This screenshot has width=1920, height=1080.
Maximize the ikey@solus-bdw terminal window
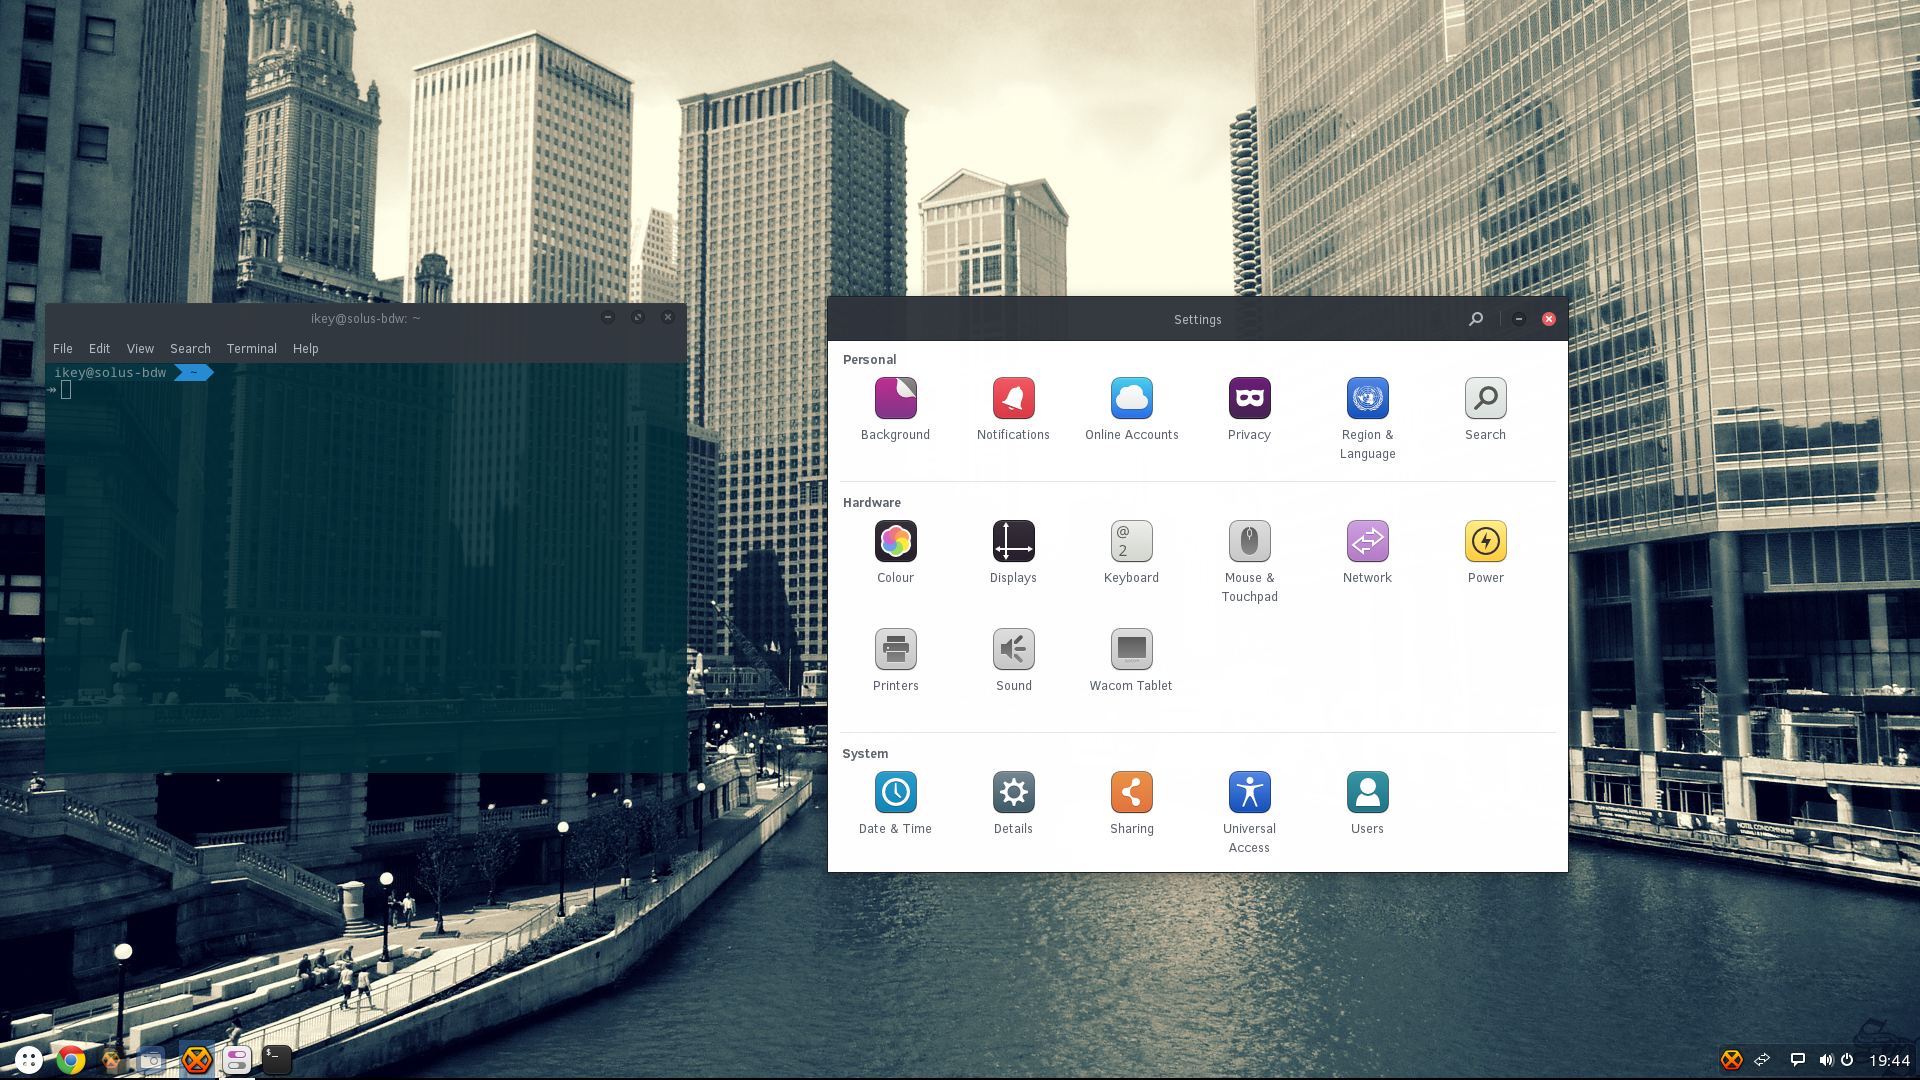click(638, 317)
